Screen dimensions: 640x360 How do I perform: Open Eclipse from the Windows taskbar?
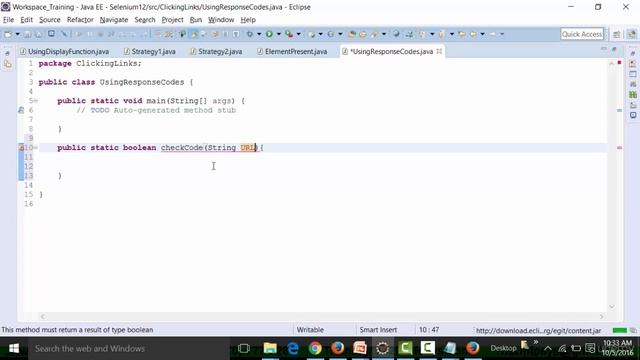coord(382,348)
